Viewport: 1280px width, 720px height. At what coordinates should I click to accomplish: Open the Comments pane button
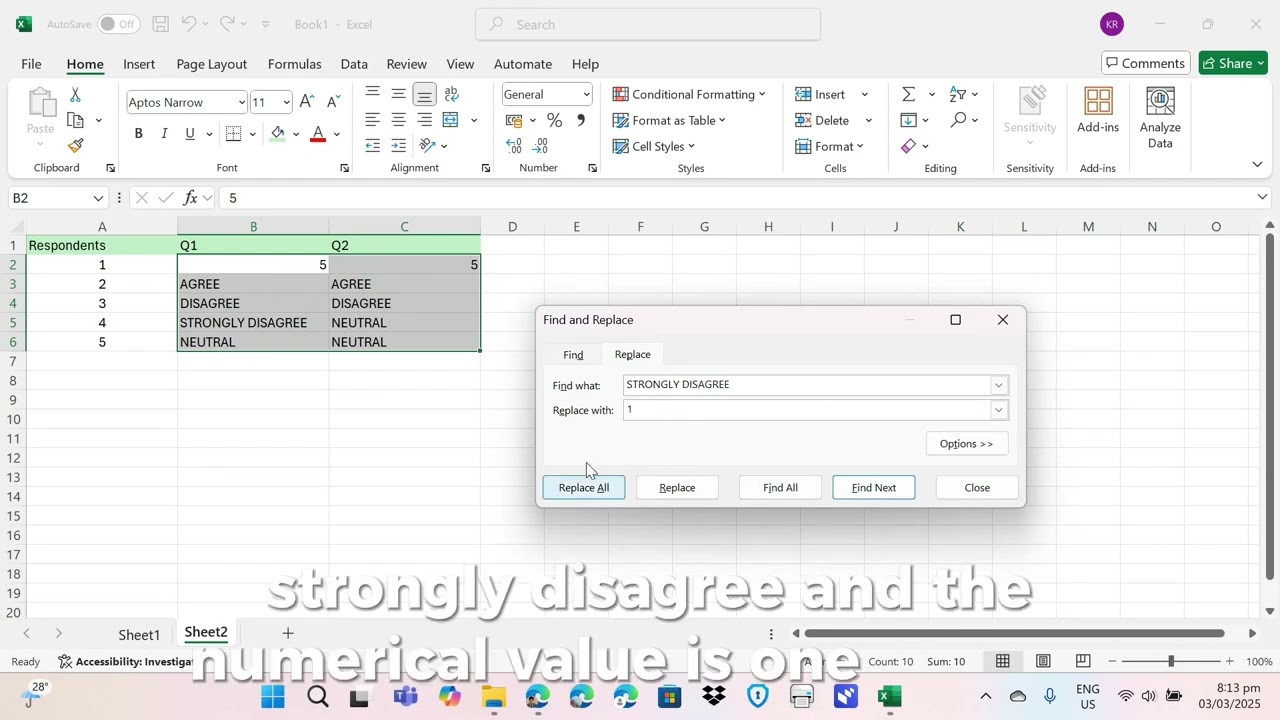(x=1146, y=63)
